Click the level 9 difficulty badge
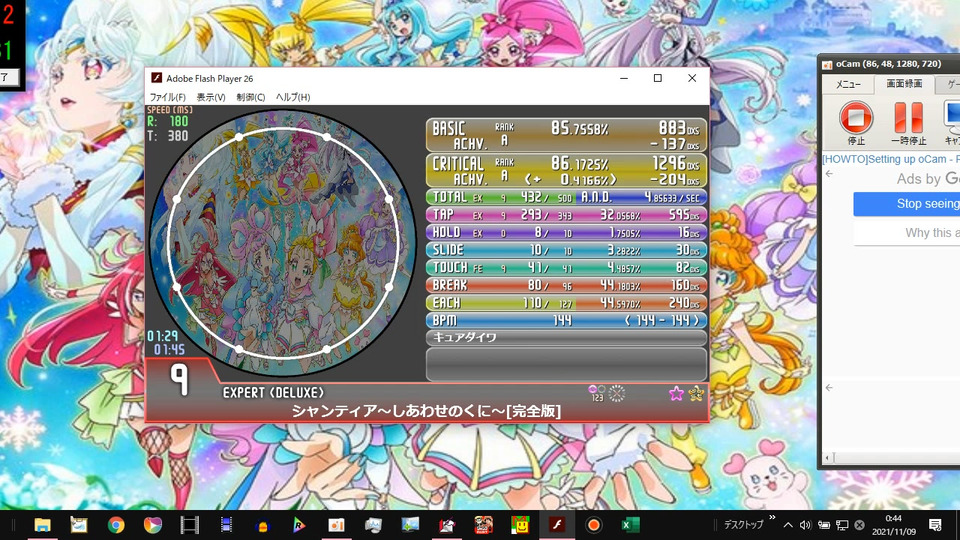Image resolution: width=960 pixels, height=540 pixels. coord(179,380)
